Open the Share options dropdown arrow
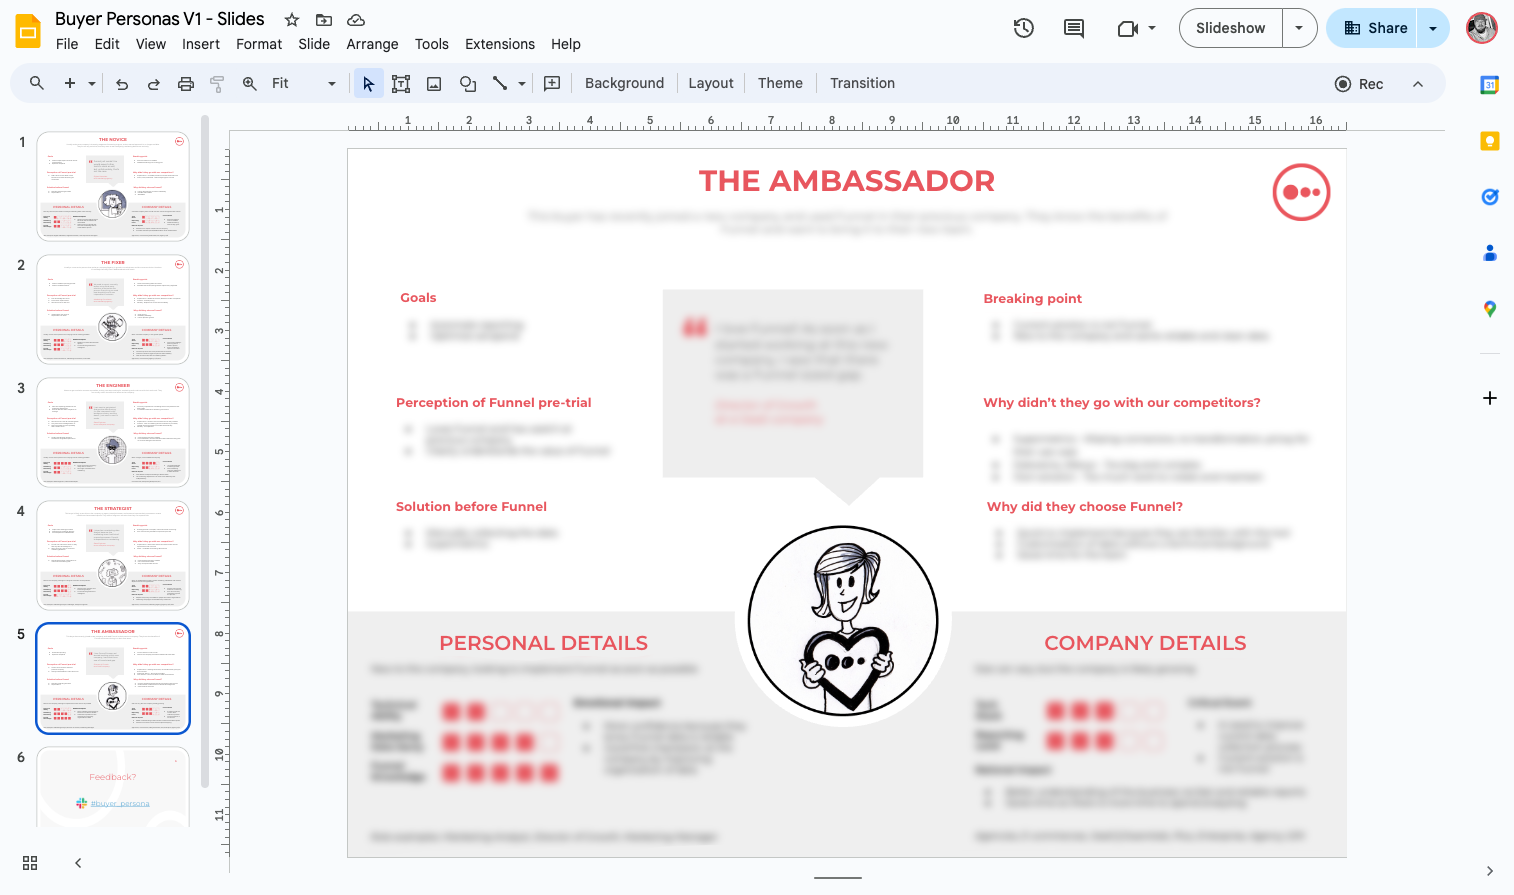 click(x=1433, y=28)
